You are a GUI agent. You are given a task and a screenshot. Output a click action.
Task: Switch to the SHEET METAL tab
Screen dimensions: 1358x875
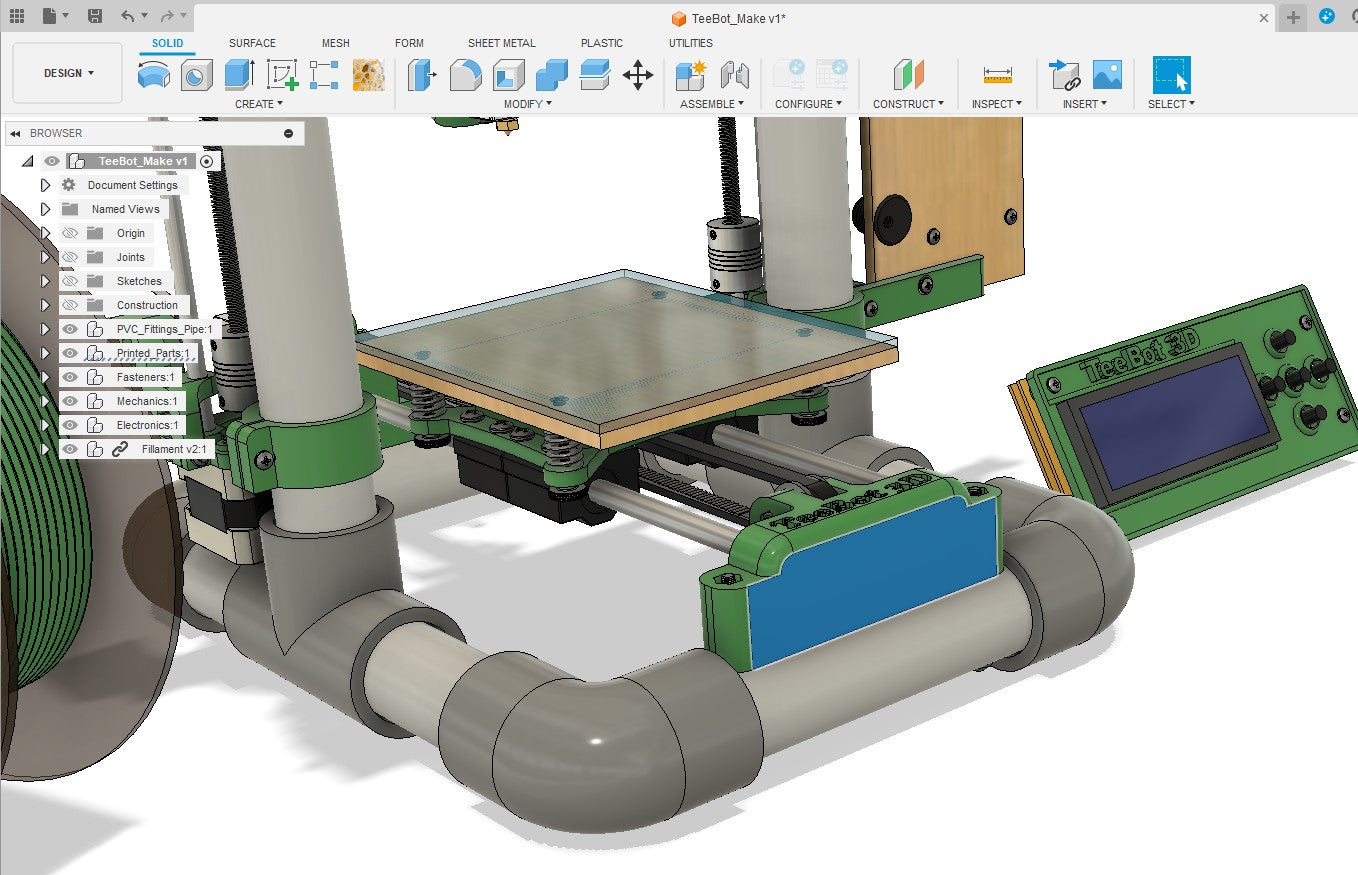[502, 43]
